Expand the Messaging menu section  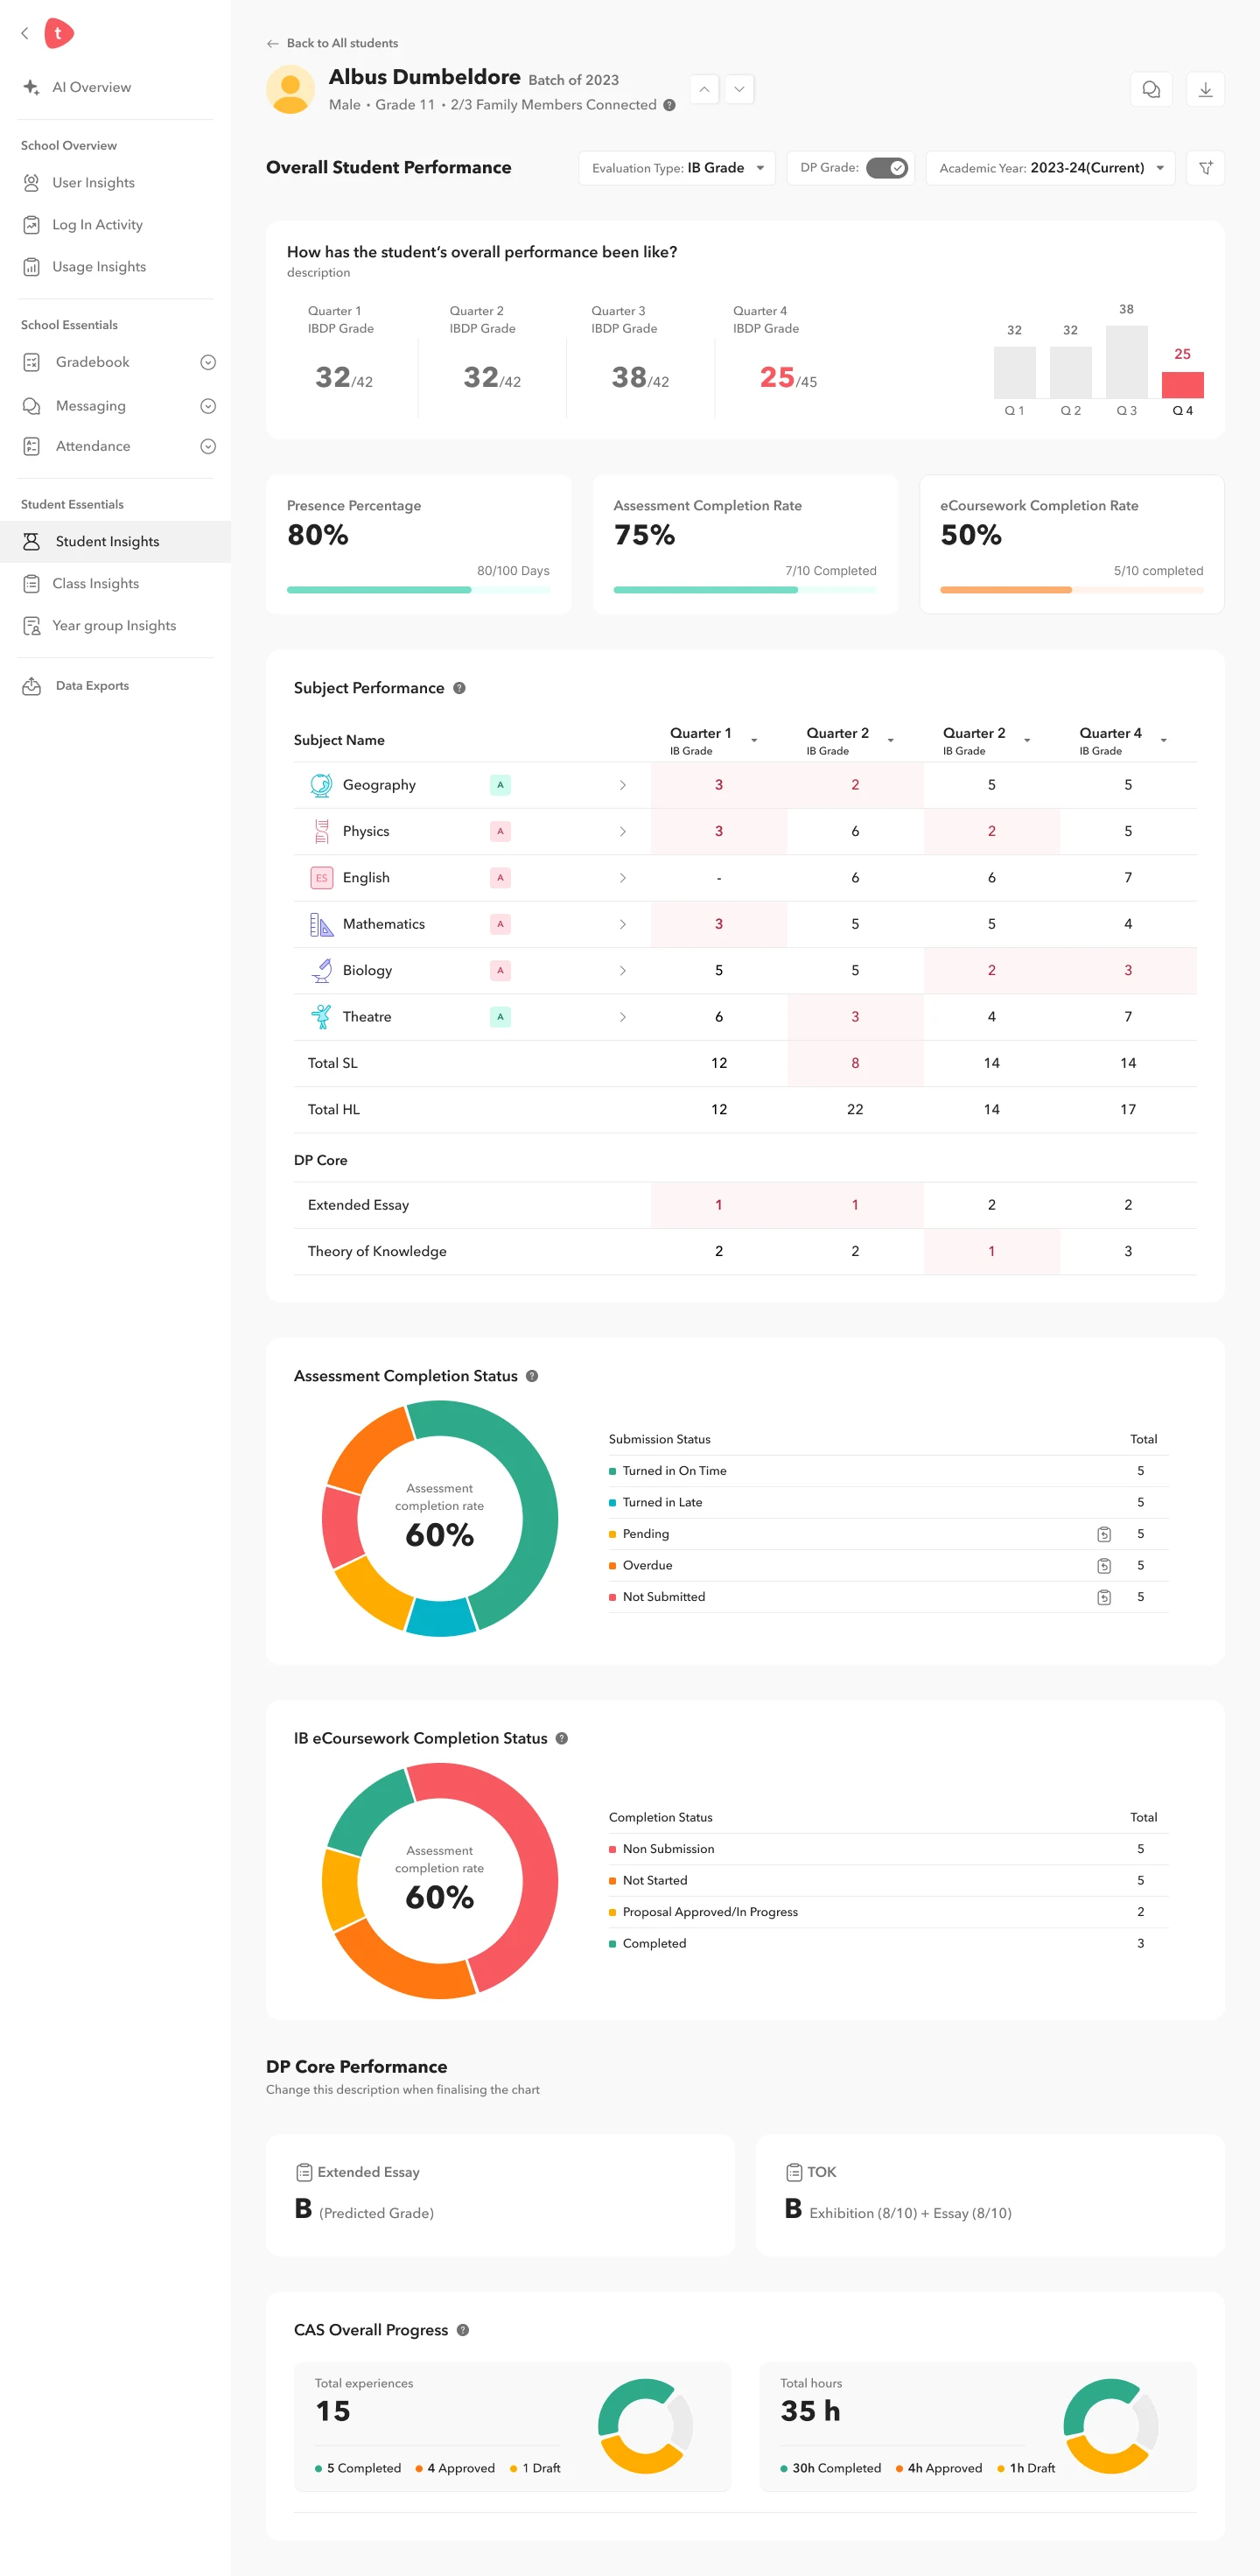point(208,406)
